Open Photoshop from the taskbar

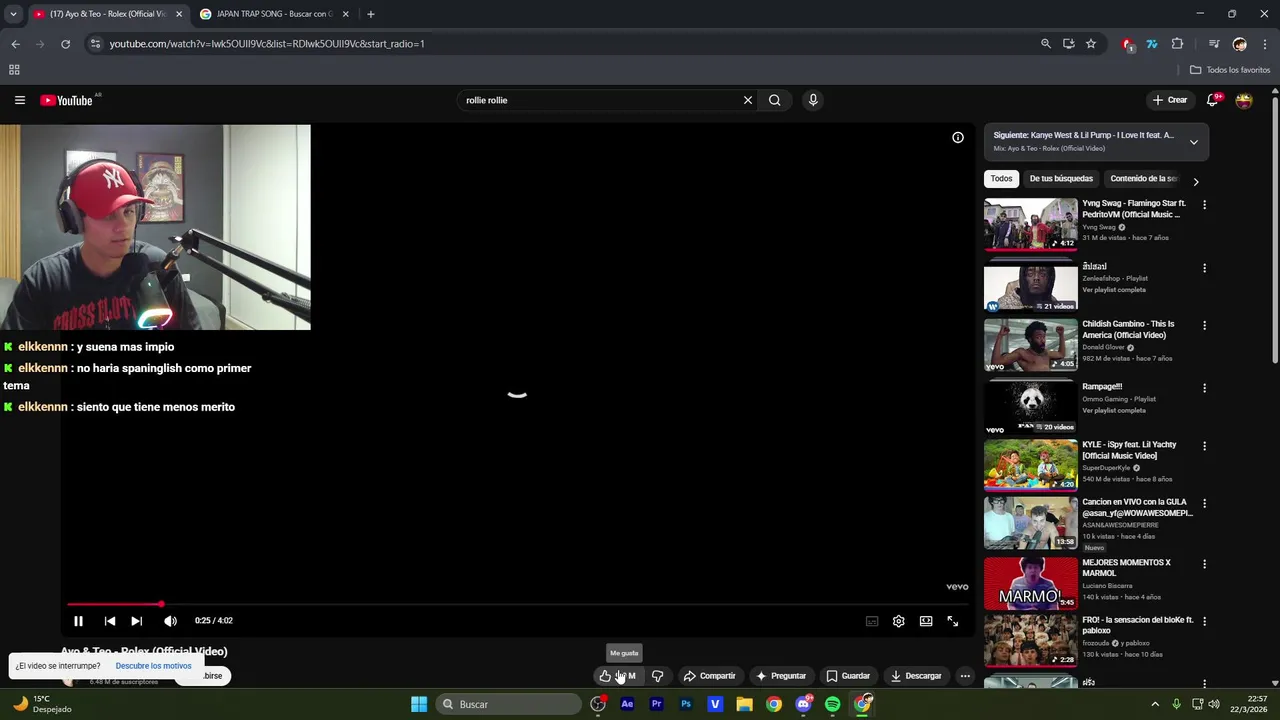[x=686, y=704]
